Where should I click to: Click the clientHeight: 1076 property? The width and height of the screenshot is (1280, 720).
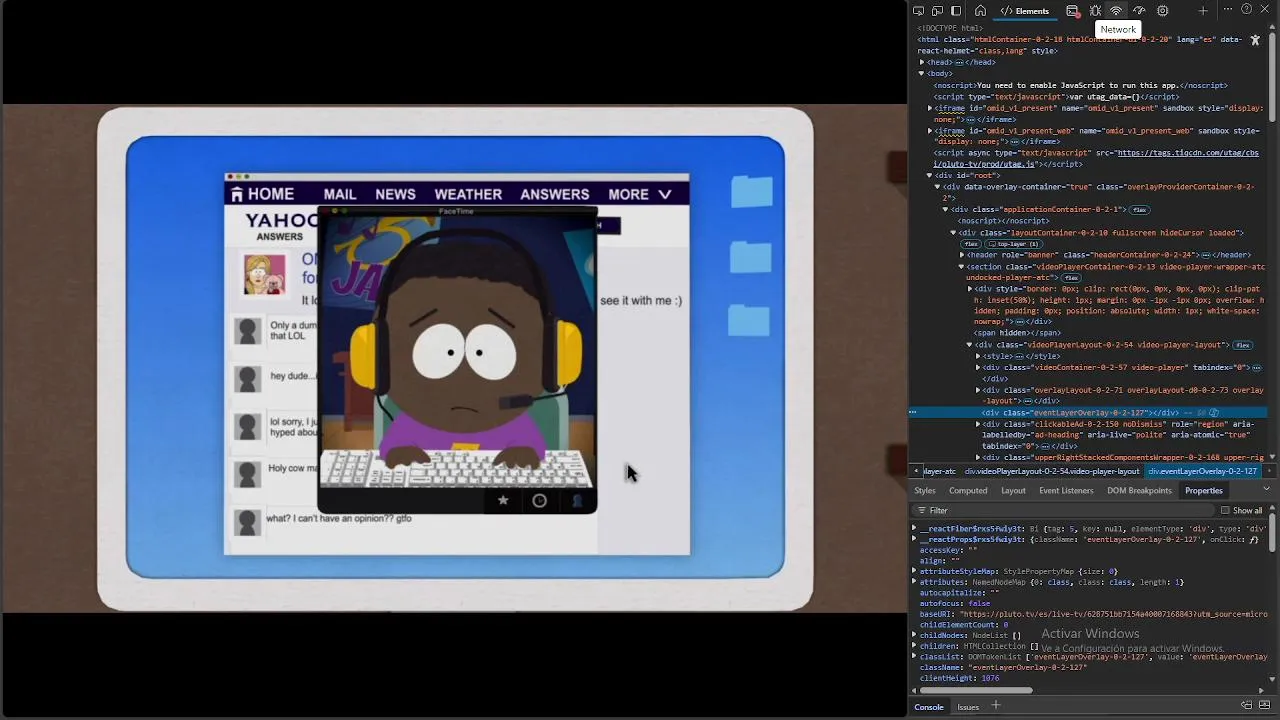[959, 679]
